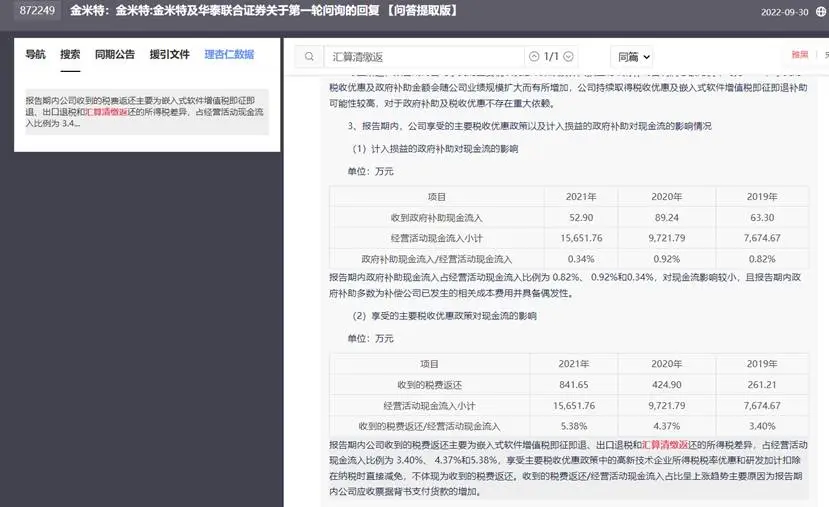Open the 同篇 scope dropdown

pos(632,57)
